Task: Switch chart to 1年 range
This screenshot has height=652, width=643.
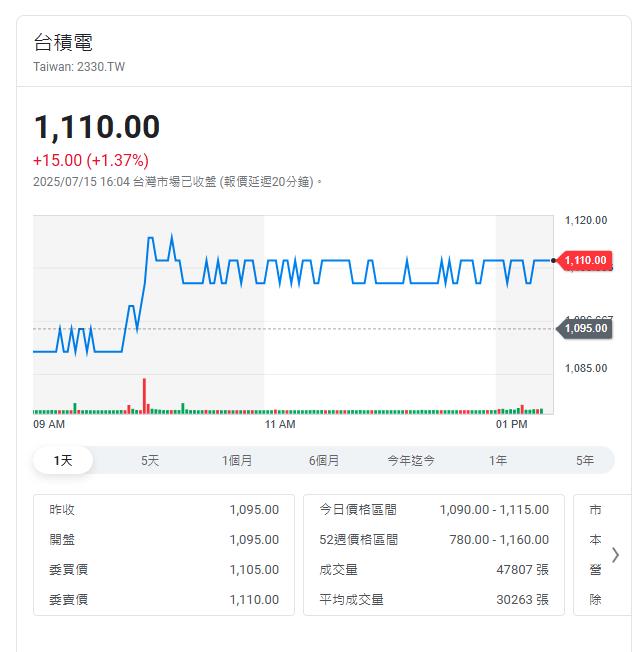Action: coord(497,460)
